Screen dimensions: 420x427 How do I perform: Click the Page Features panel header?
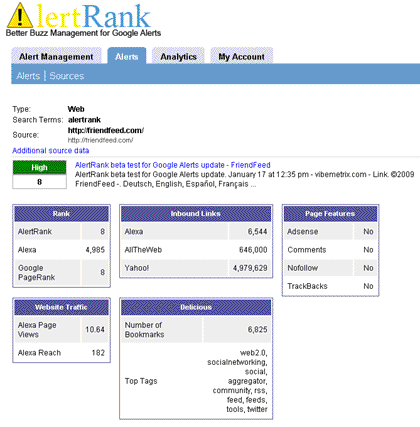[330, 214]
